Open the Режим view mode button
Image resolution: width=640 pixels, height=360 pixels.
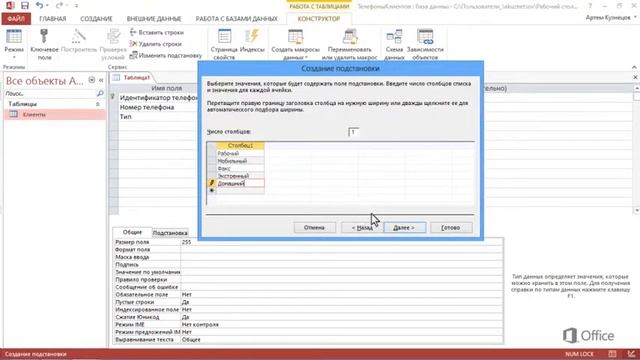[x=14, y=44]
